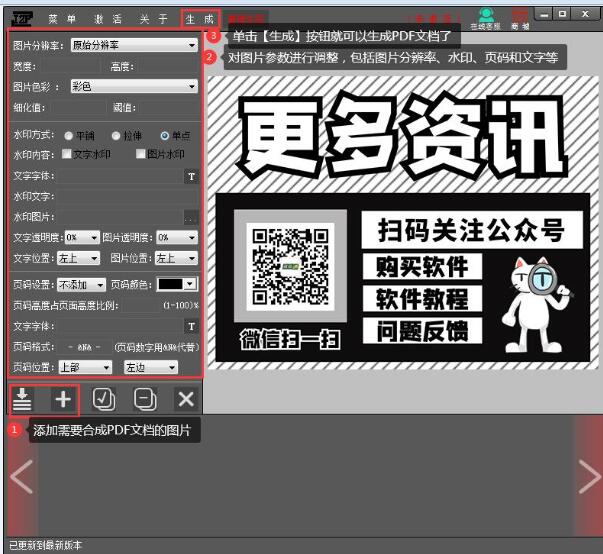The width and height of the screenshot is (603, 554).
Task: Open page number position 上部 dropdown
Action: point(85,368)
